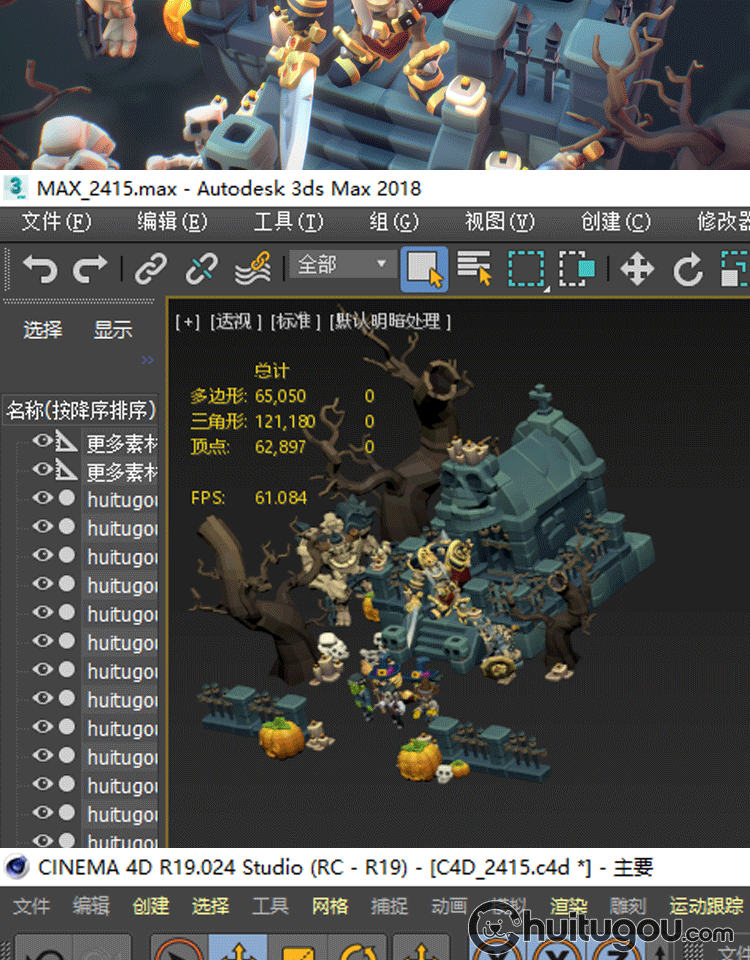Open 捕捉 menu in Cinema 4D
This screenshot has width=750, height=960.
[389, 906]
